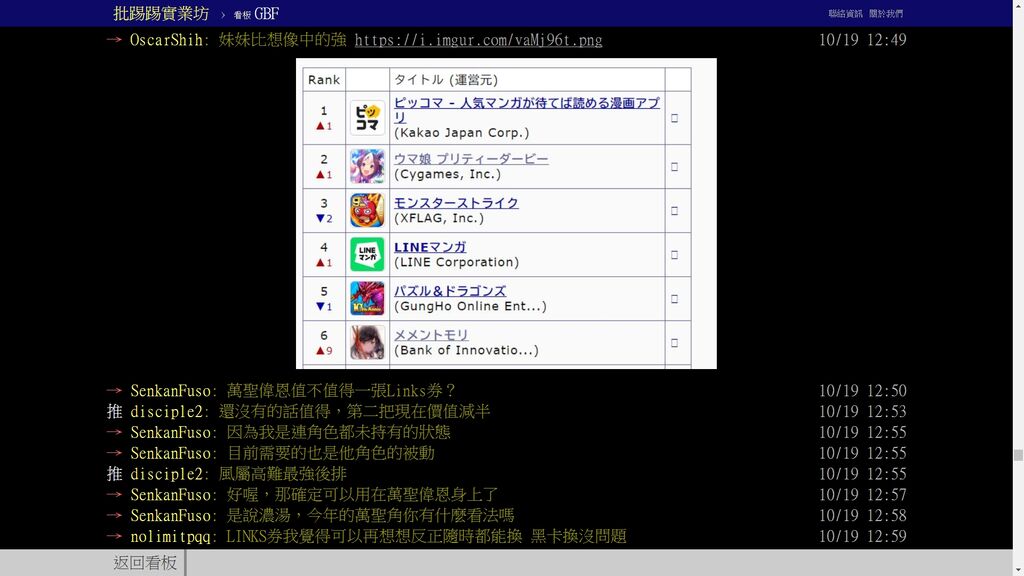The height and width of the screenshot is (576, 1024).
Task: Click the page vertical scrollbar thumb
Action: click(1018, 455)
